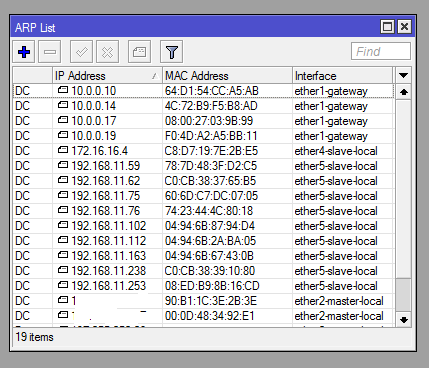Click the scrollbar up arrow
Screen dimensions: 429x368
(x=404, y=92)
